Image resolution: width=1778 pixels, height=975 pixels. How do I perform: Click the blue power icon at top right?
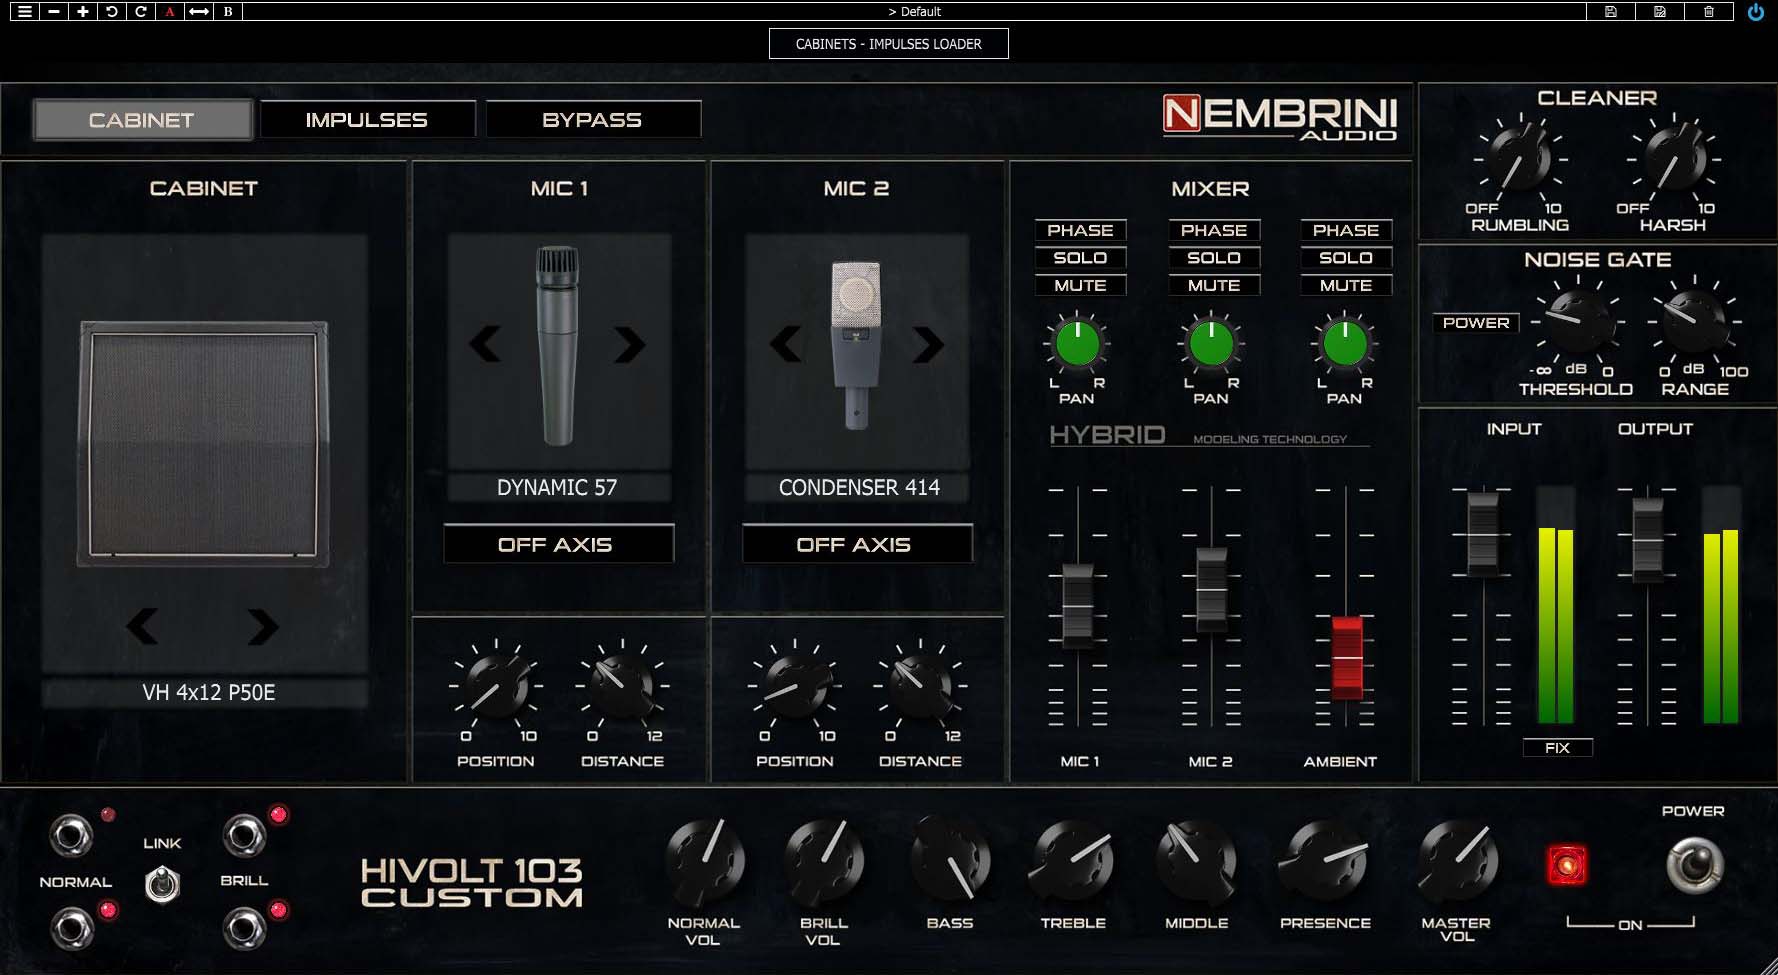click(1756, 12)
